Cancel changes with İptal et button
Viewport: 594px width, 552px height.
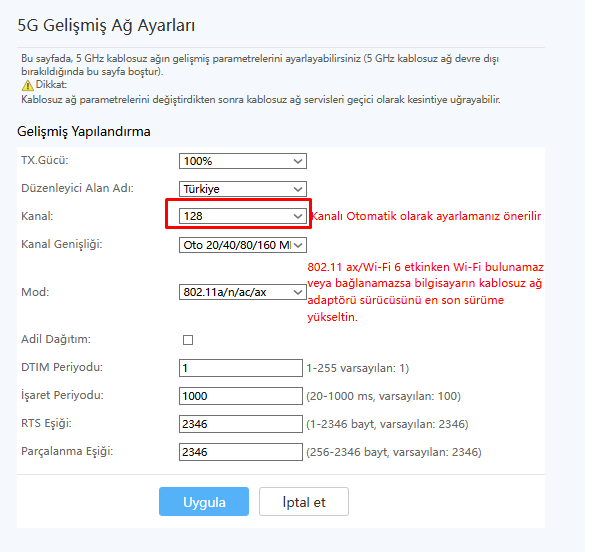304,502
